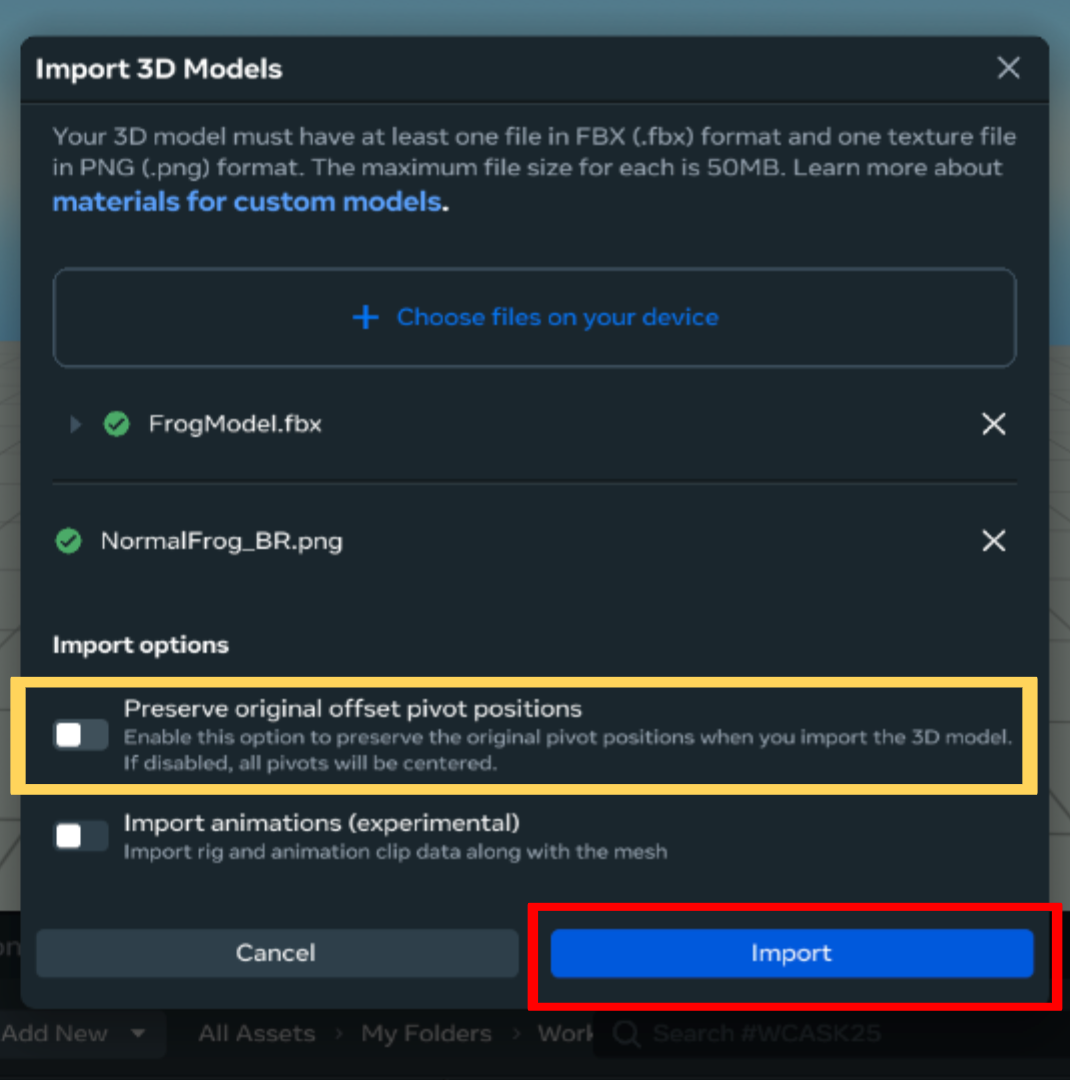Navigate to My Folders breadcrumb
The image size is (1070, 1080).
pyautogui.click(x=427, y=1034)
